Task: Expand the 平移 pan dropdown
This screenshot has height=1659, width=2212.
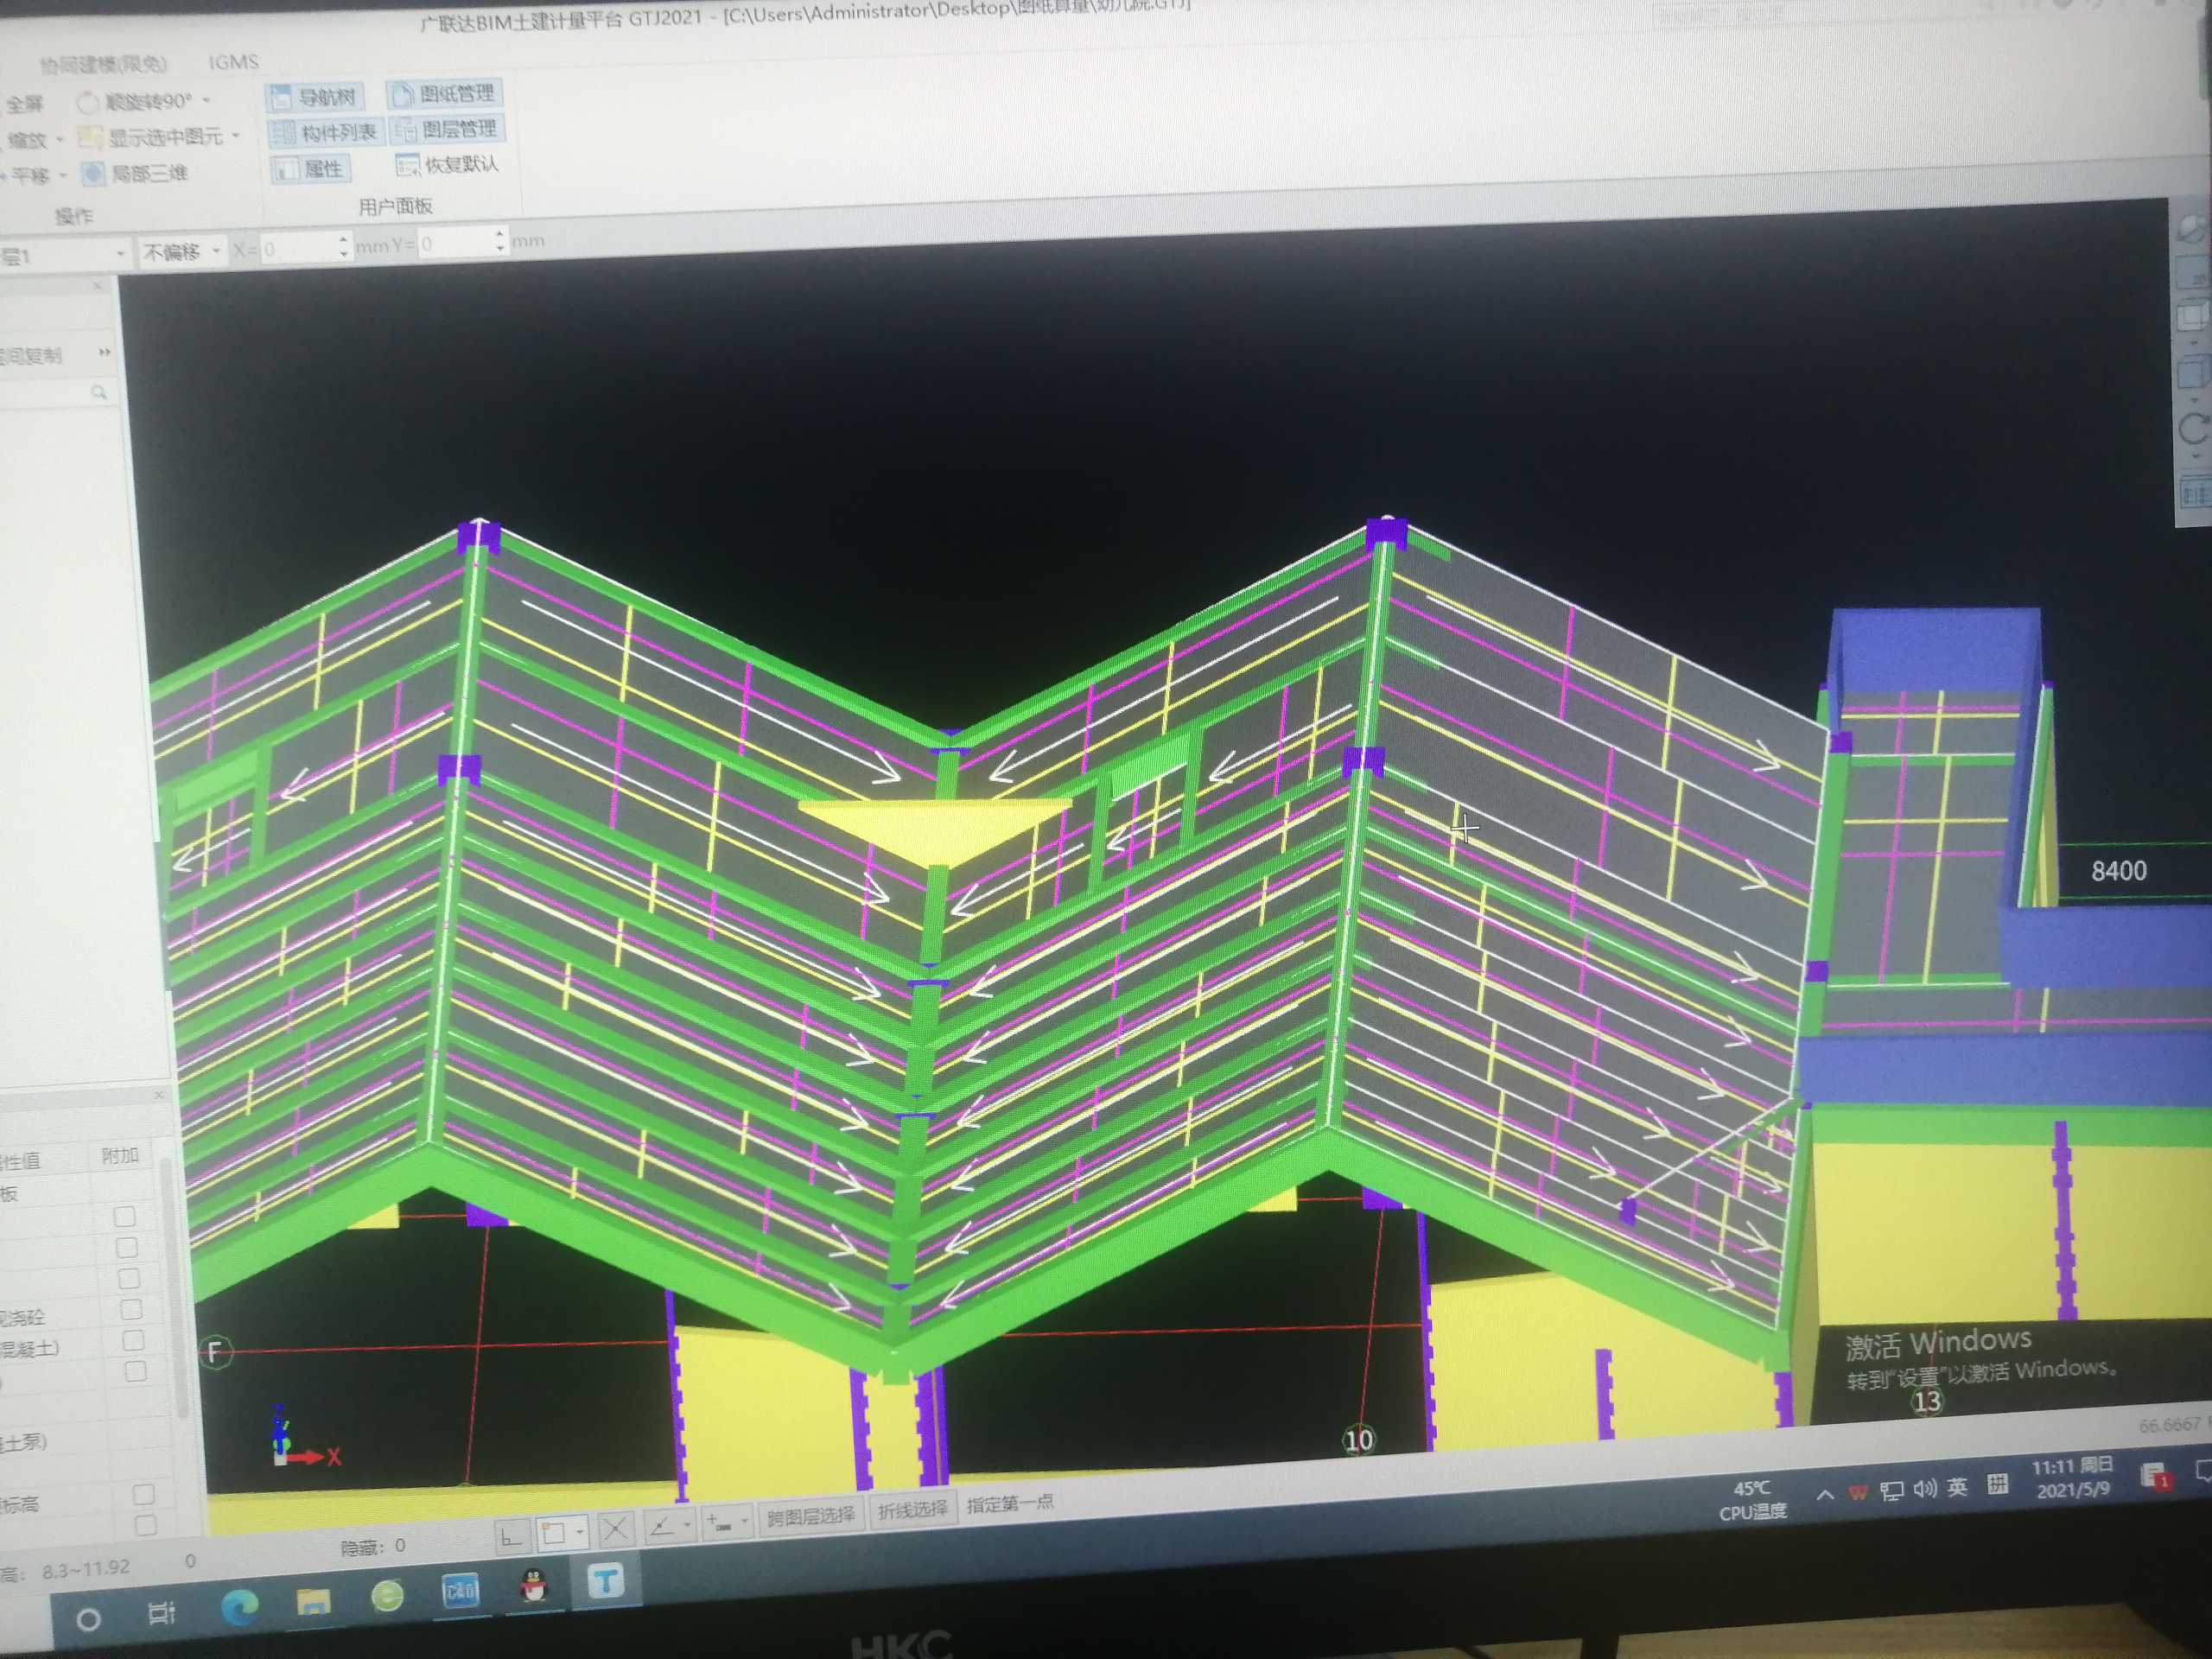Action: pyautogui.click(x=62, y=176)
